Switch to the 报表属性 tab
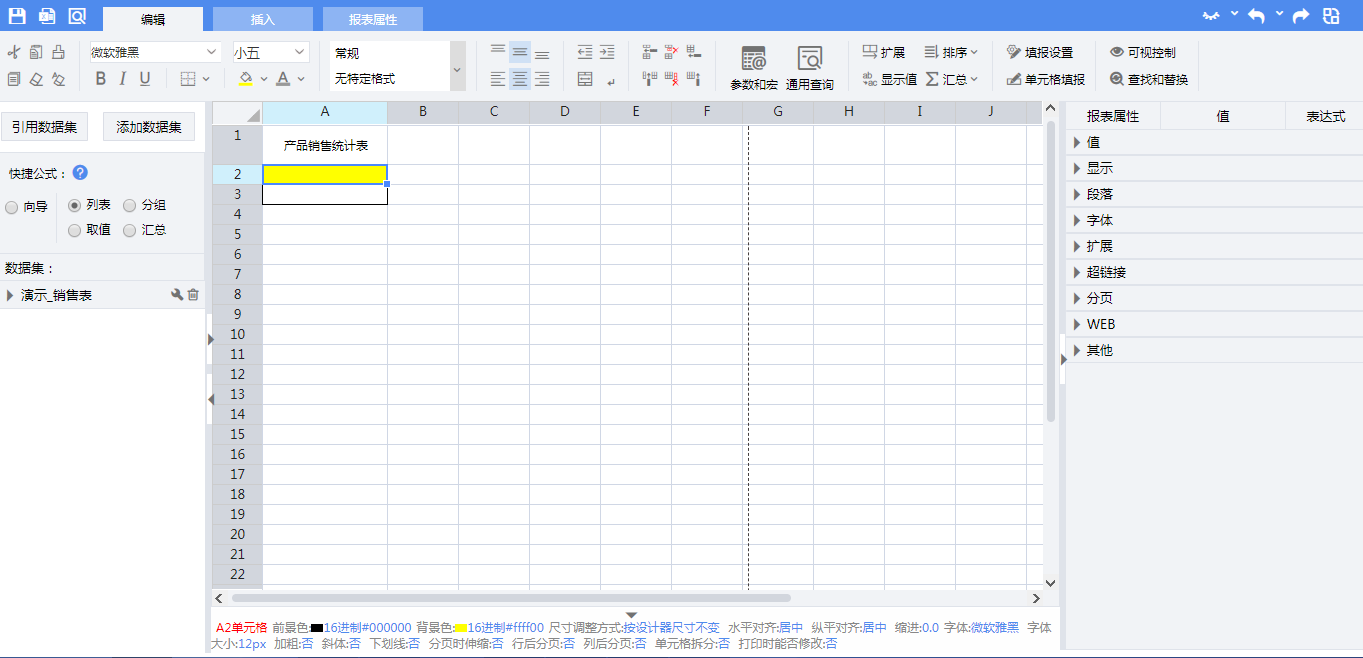This screenshot has height=658, width=1363. coord(372,19)
